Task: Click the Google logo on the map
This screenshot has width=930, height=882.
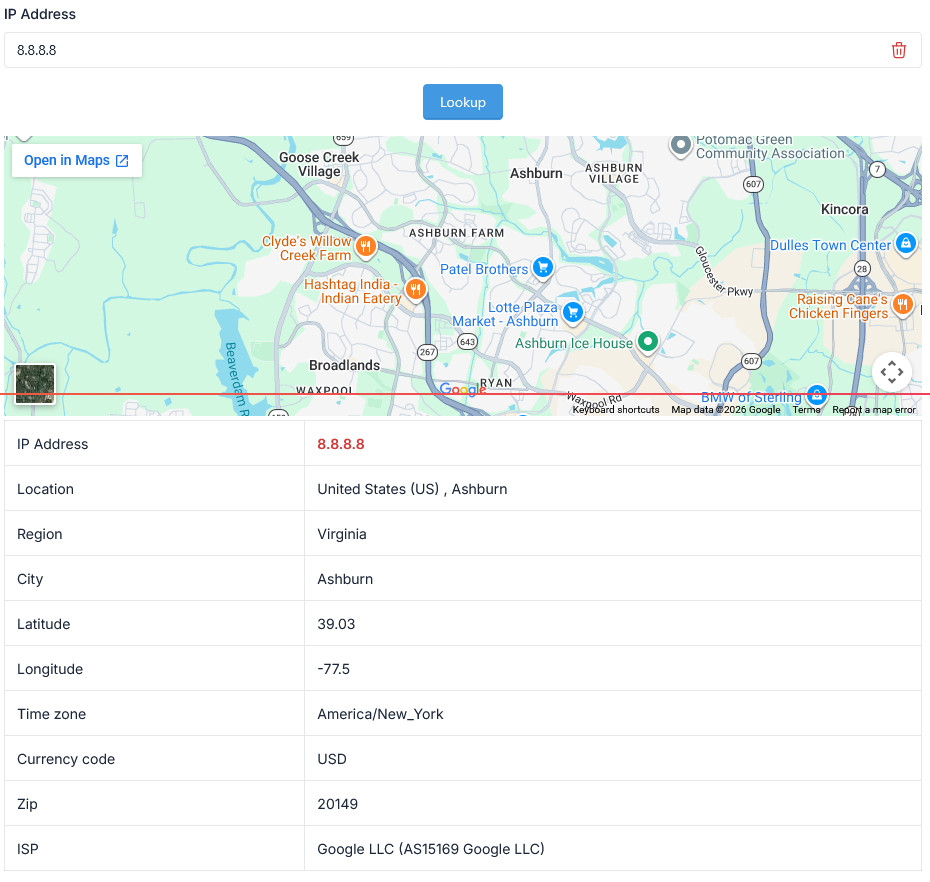Action: 463,390
